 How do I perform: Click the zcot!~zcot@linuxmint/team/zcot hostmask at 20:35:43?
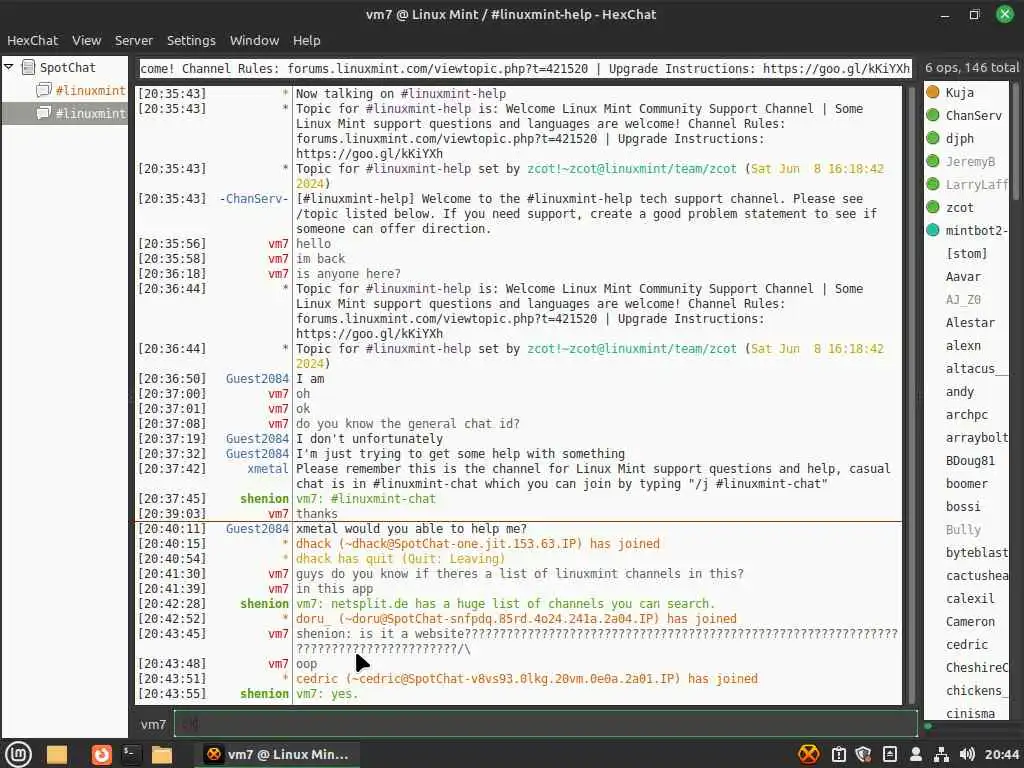coord(632,168)
